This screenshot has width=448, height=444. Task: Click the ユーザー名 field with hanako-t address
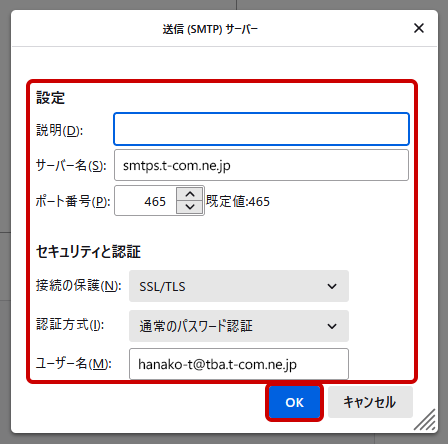pyautogui.click(x=239, y=364)
